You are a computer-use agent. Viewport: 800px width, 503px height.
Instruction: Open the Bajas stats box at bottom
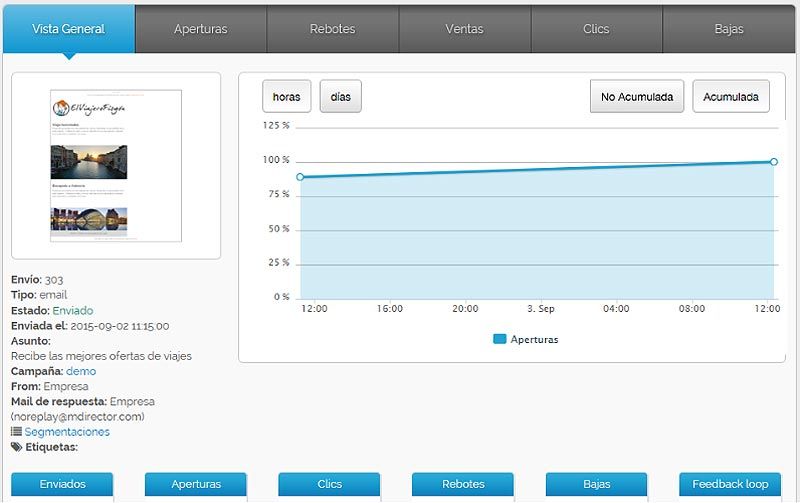pyautogui.click(x=596, y=484)
